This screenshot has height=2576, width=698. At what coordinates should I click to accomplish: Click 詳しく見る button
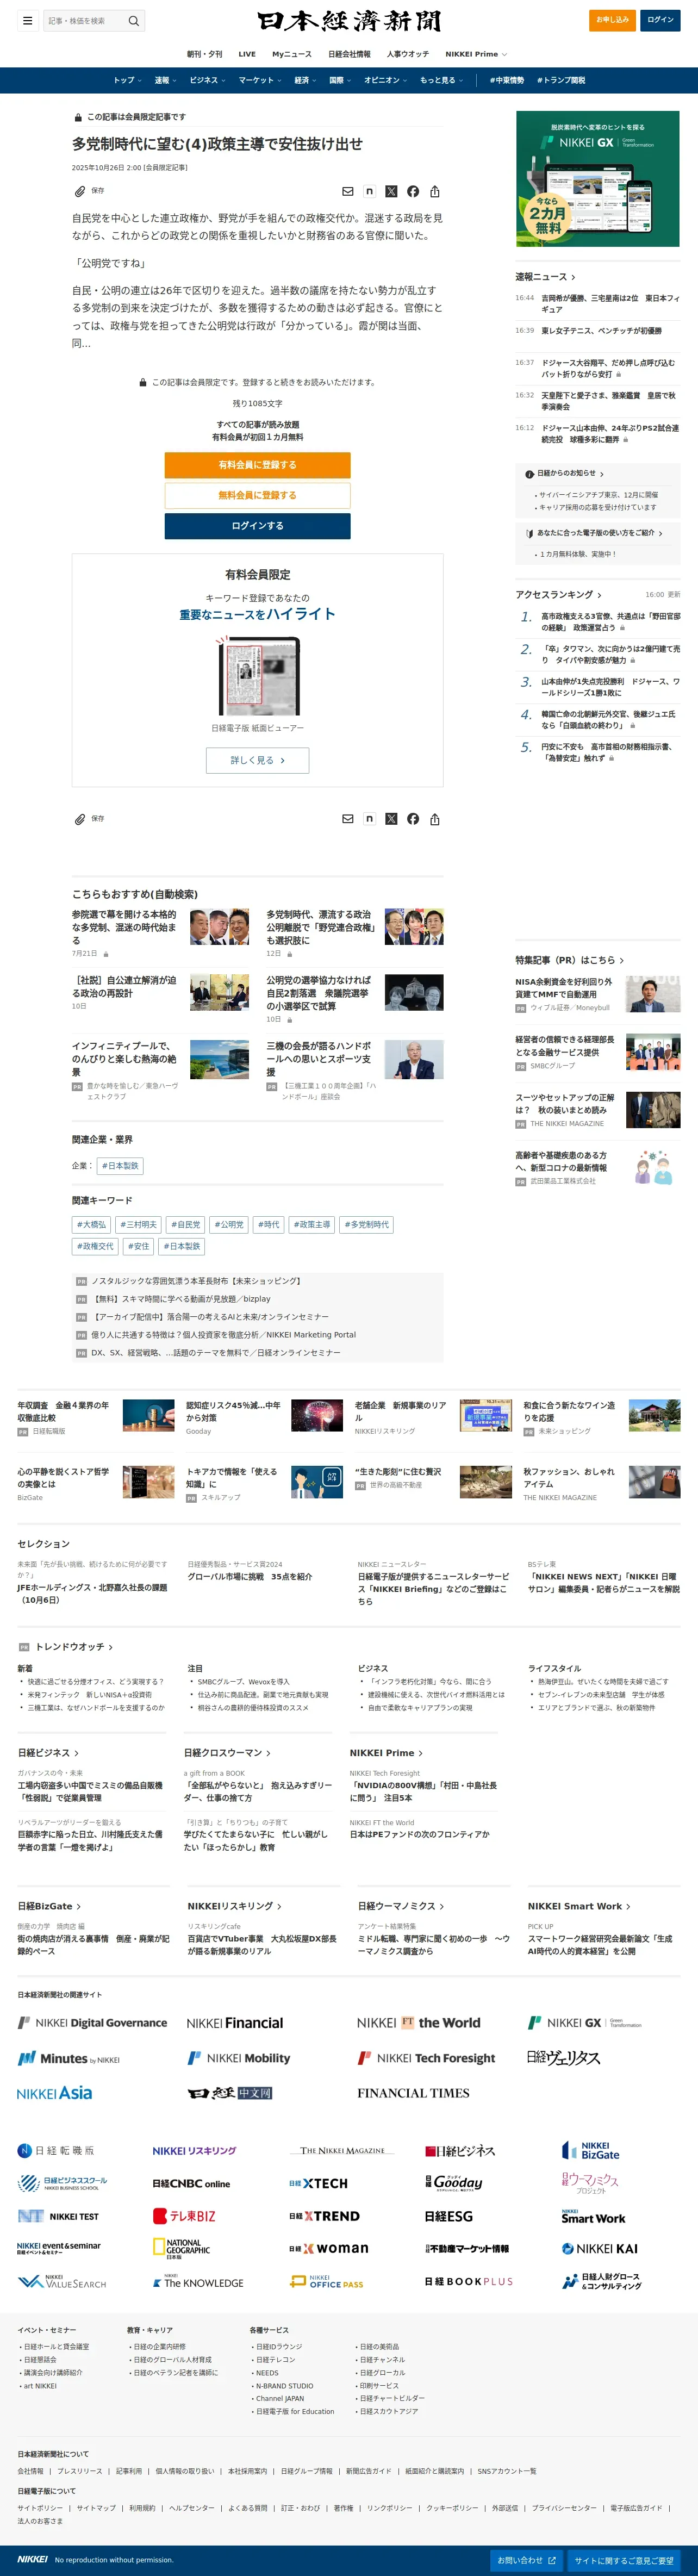[x=257, y=760]
